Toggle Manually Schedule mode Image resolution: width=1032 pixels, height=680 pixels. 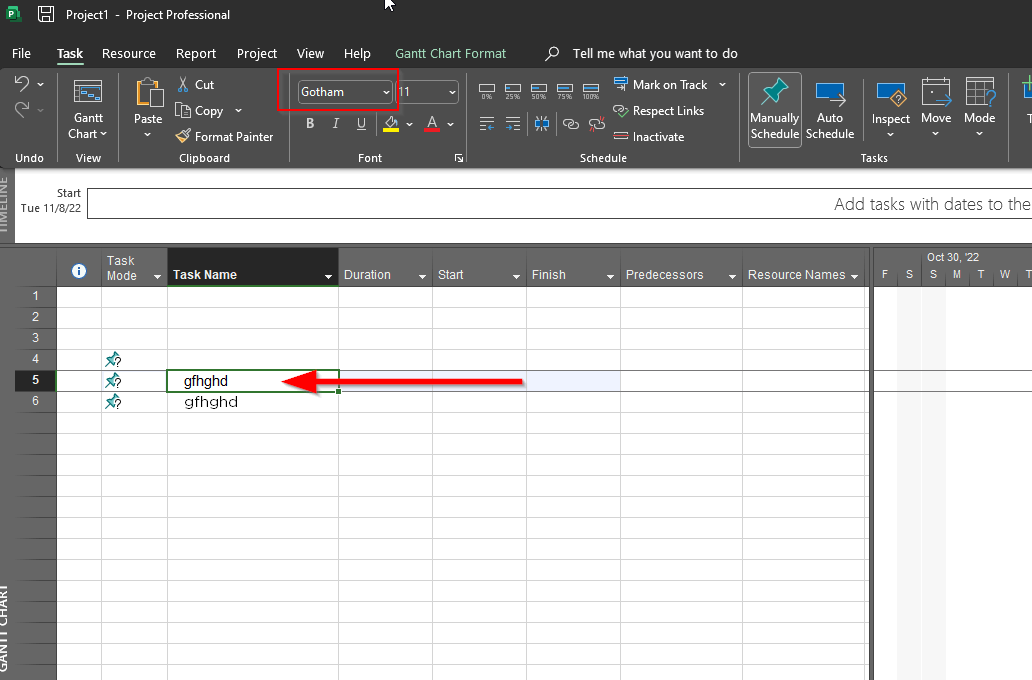775,109
